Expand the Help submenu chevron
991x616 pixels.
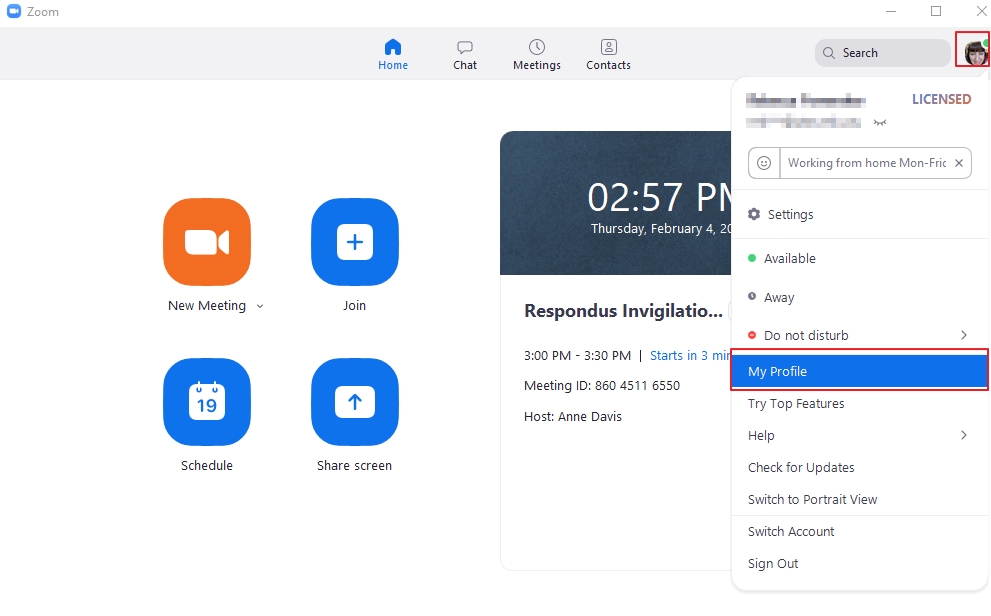click(x=964, y=435)
